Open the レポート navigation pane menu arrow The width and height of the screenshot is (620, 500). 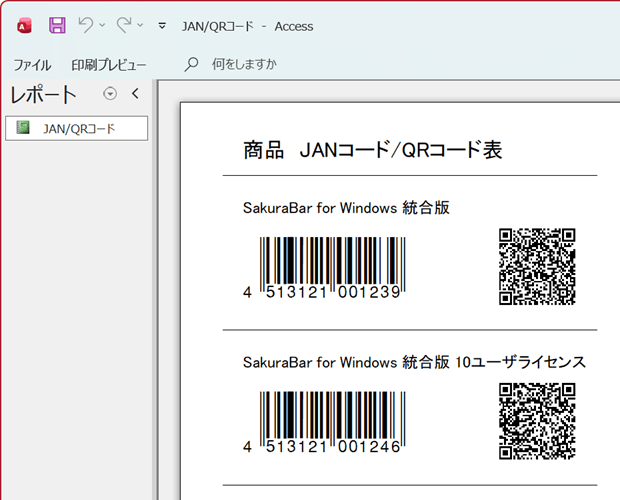coord(110,94)
